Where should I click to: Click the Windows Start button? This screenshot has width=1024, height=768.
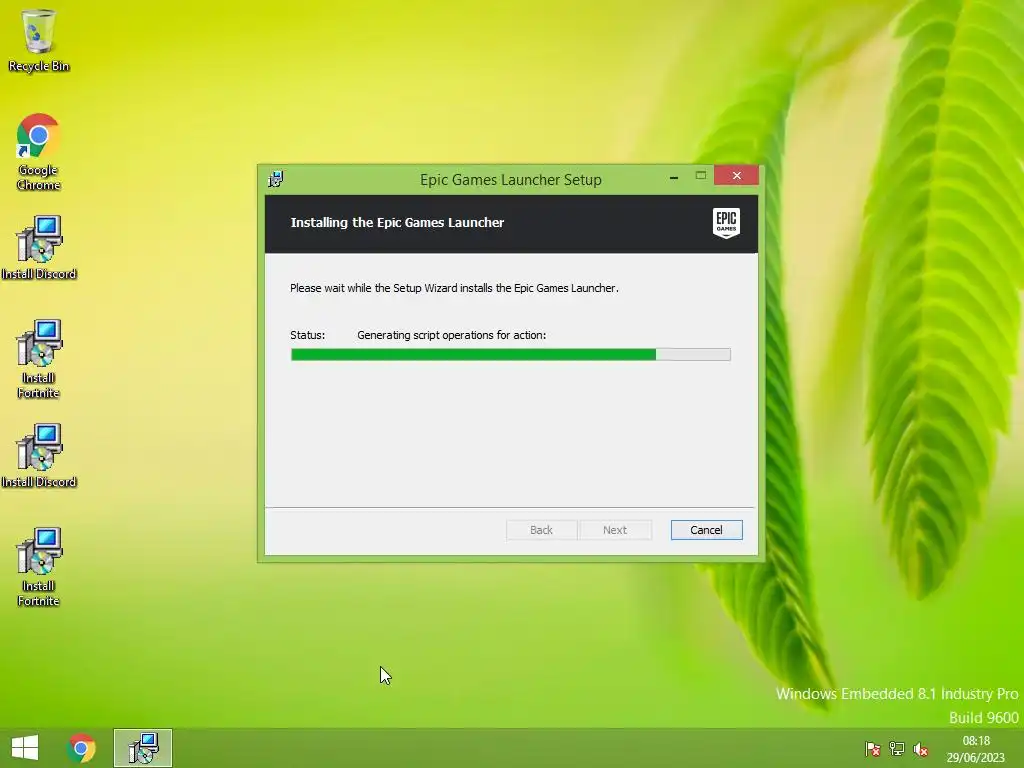[x=25, y=748]
